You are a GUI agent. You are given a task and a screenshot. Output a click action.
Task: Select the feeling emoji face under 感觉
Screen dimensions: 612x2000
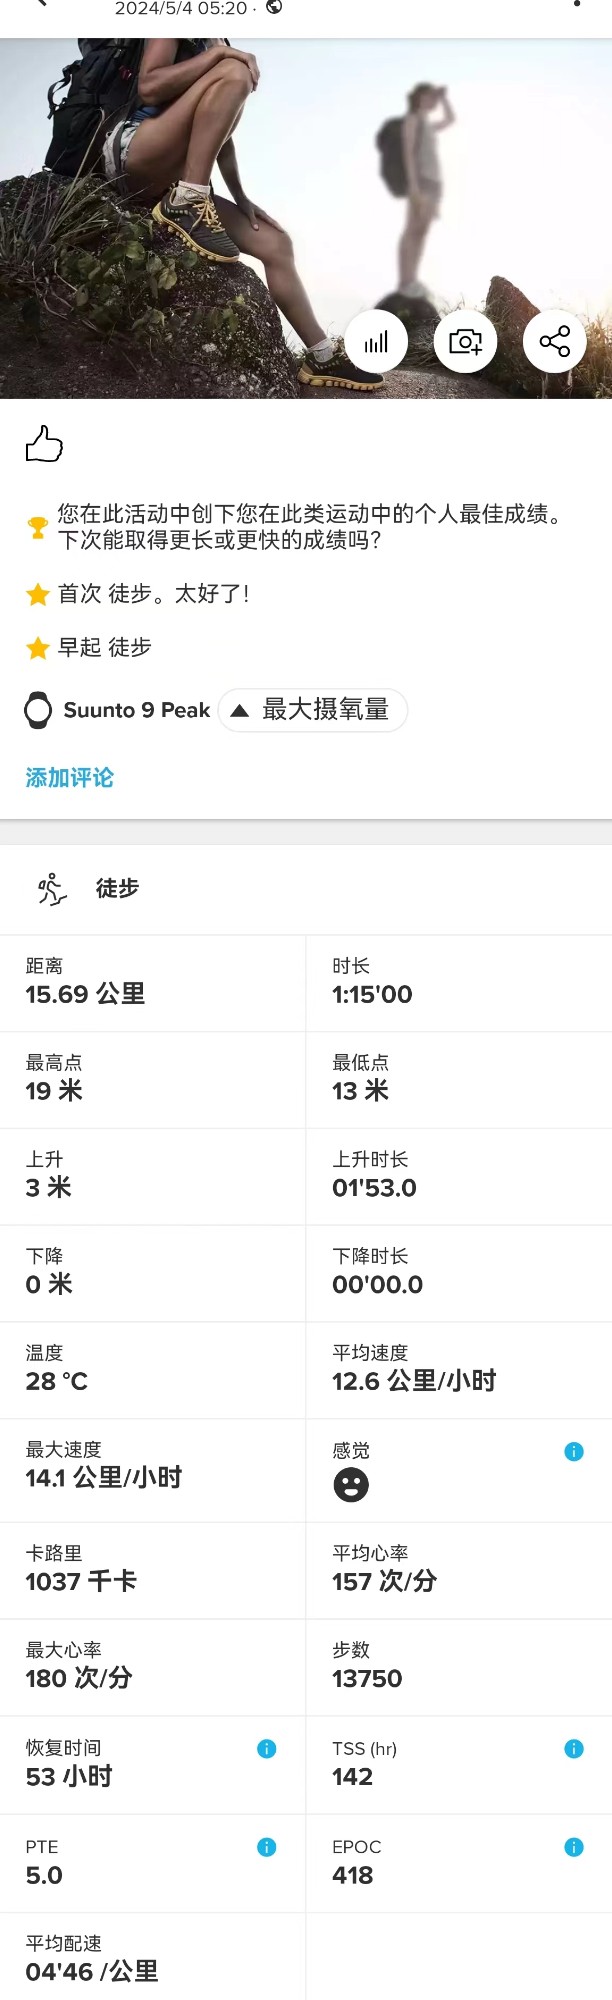click(351, 1485)
